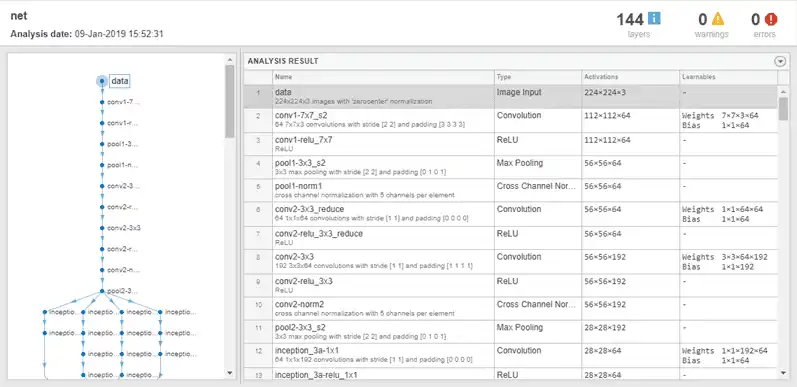This screenshot has width=797, height=387.
Task: Select the pool1-norm1 layer row
Action: tap(510, 190)
